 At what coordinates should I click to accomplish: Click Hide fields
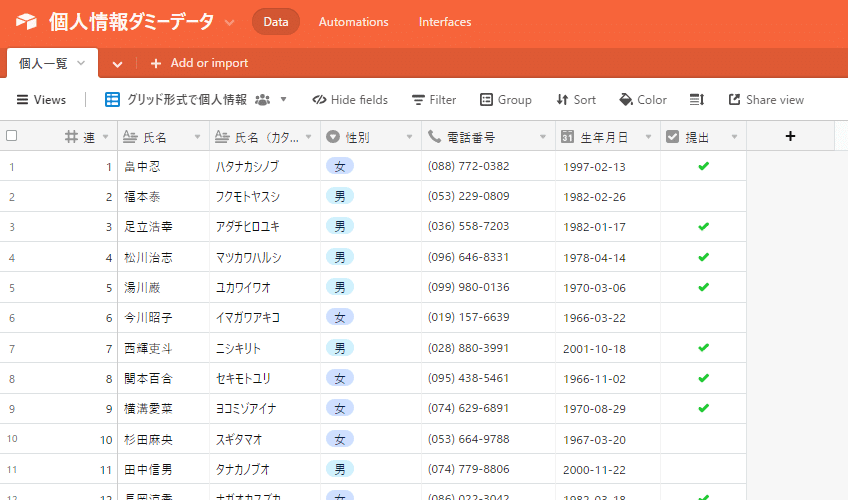(x=350, y=99)
